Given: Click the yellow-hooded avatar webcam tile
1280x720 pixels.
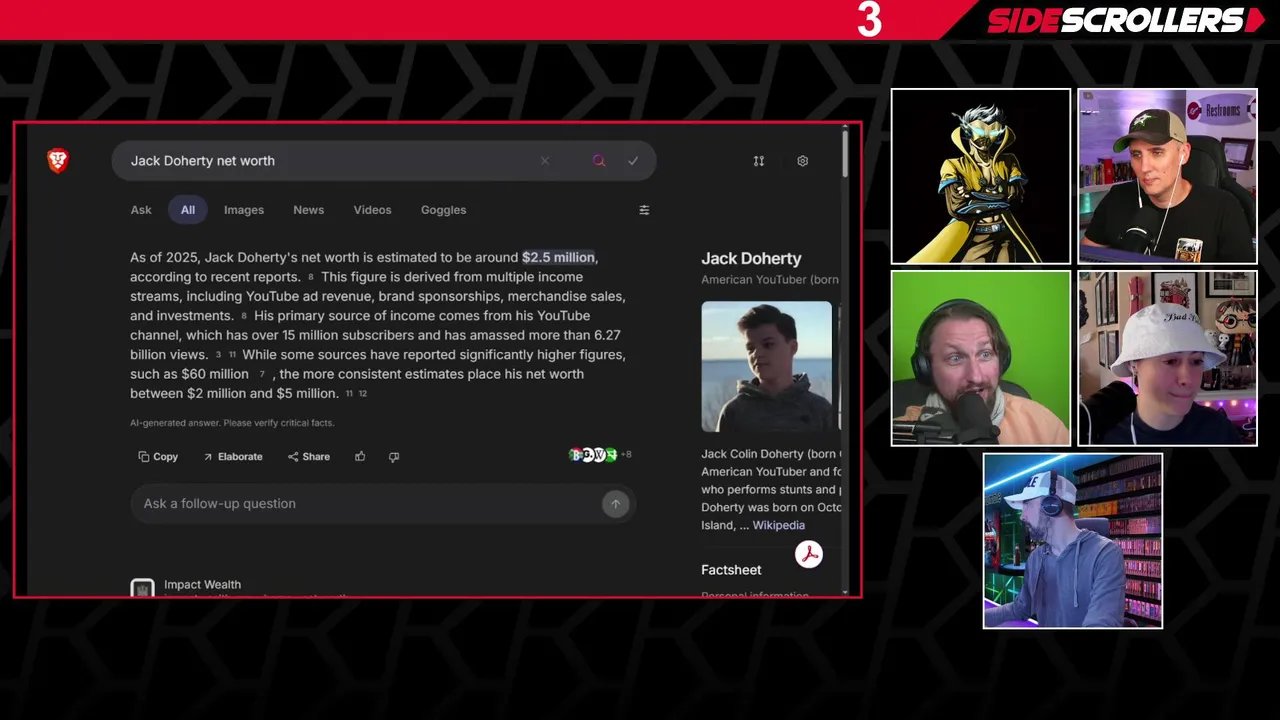Looking at the screenshot, I should 981,176.
